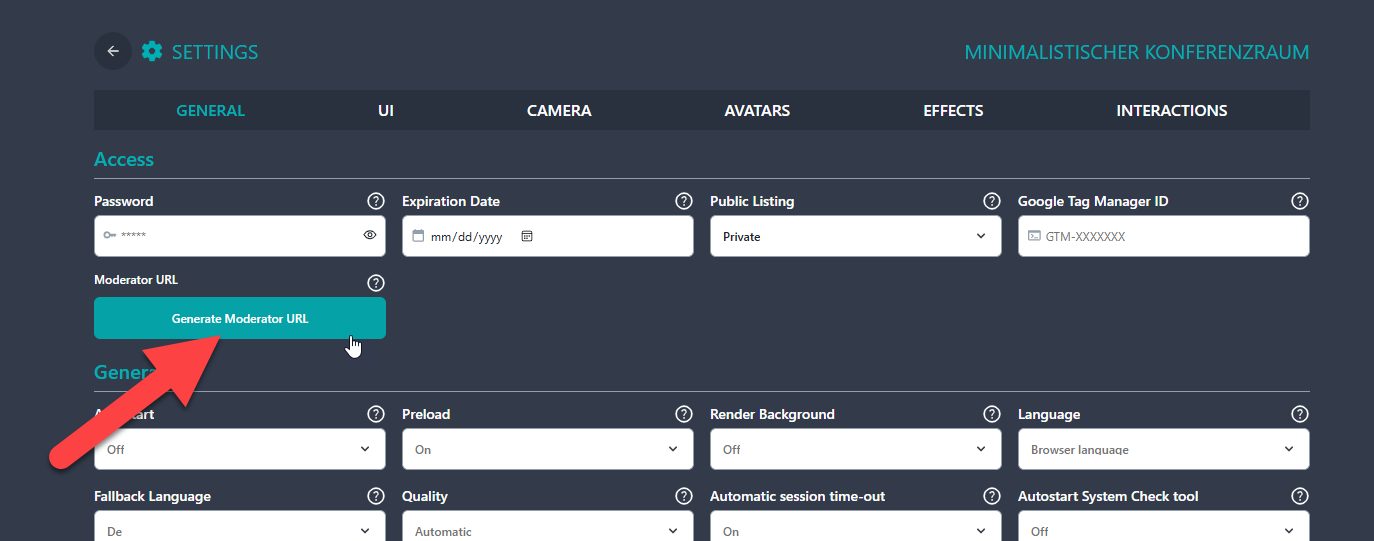Click the Settings gear icon
This screenshot has width=1374, height=541.
152,51
